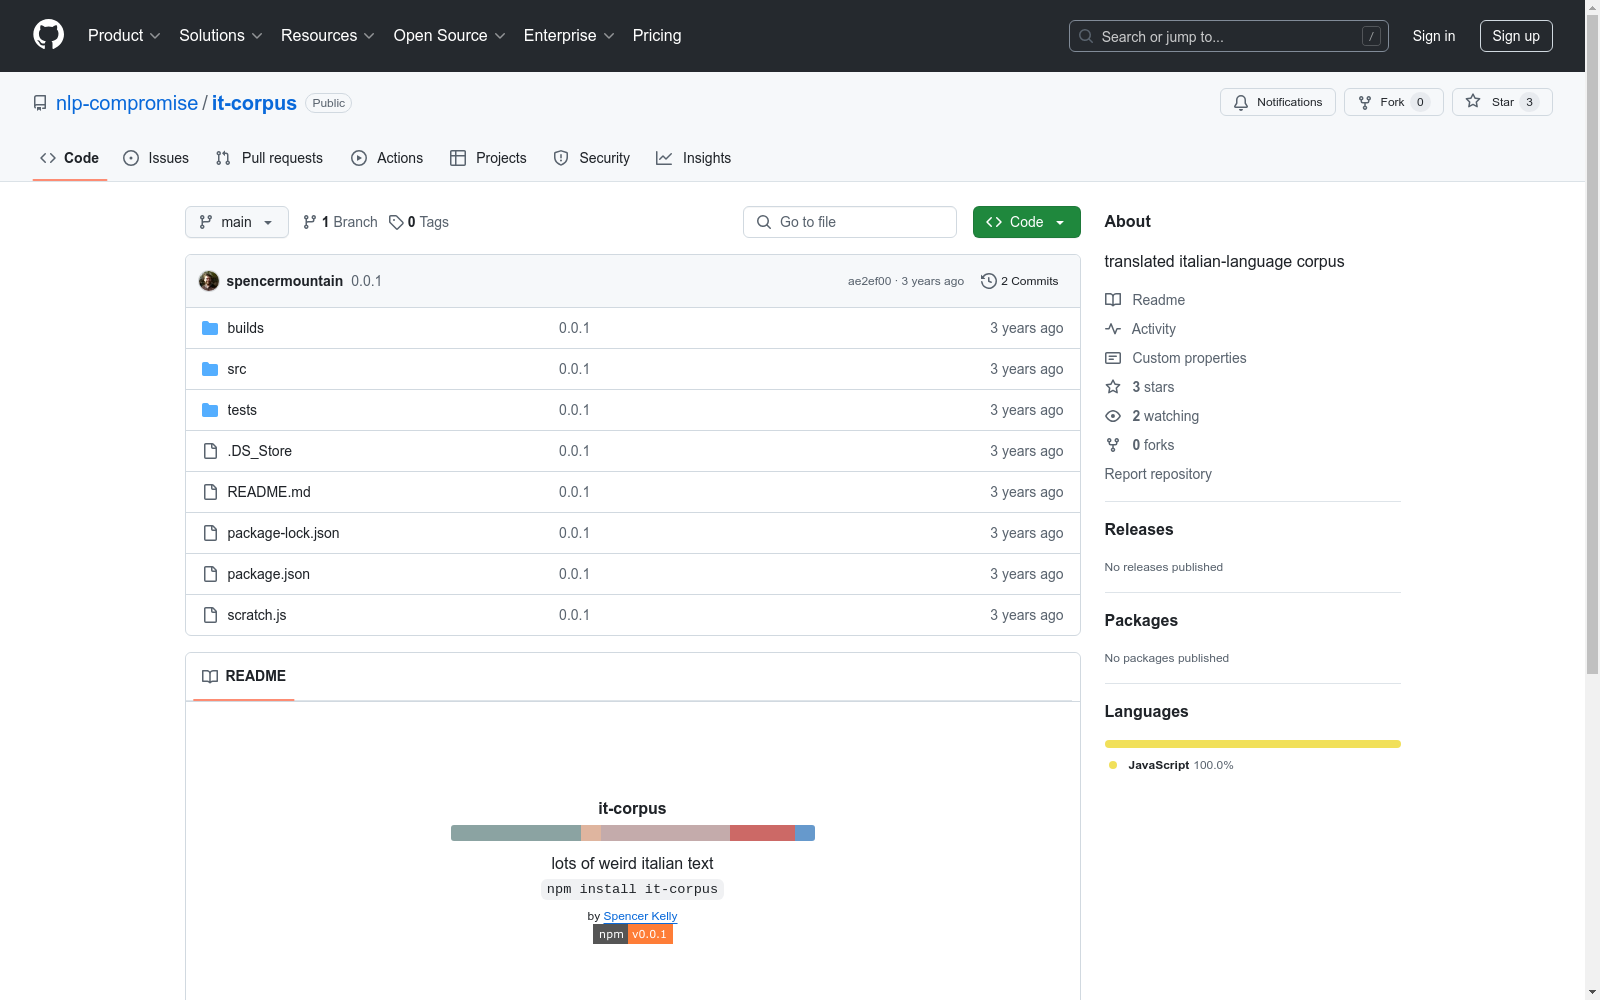This screenshot has height=1000, width=1600.
Task: Click the note icon beside Custom properties
Action: click(x=1113, y=358)
